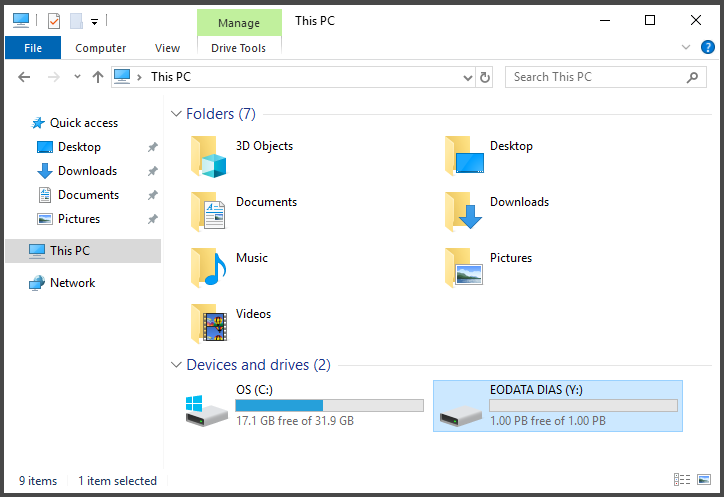The width and height of the screenshot is (724, 497).
Task: Click the Folders (7) group header
Action: coord(221,114)
